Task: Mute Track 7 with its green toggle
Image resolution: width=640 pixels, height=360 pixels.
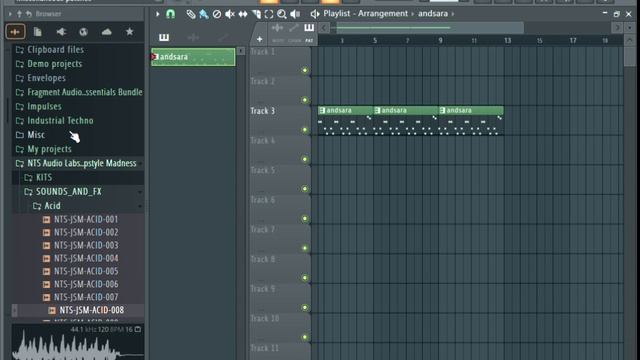Action: tap(305, 248)
